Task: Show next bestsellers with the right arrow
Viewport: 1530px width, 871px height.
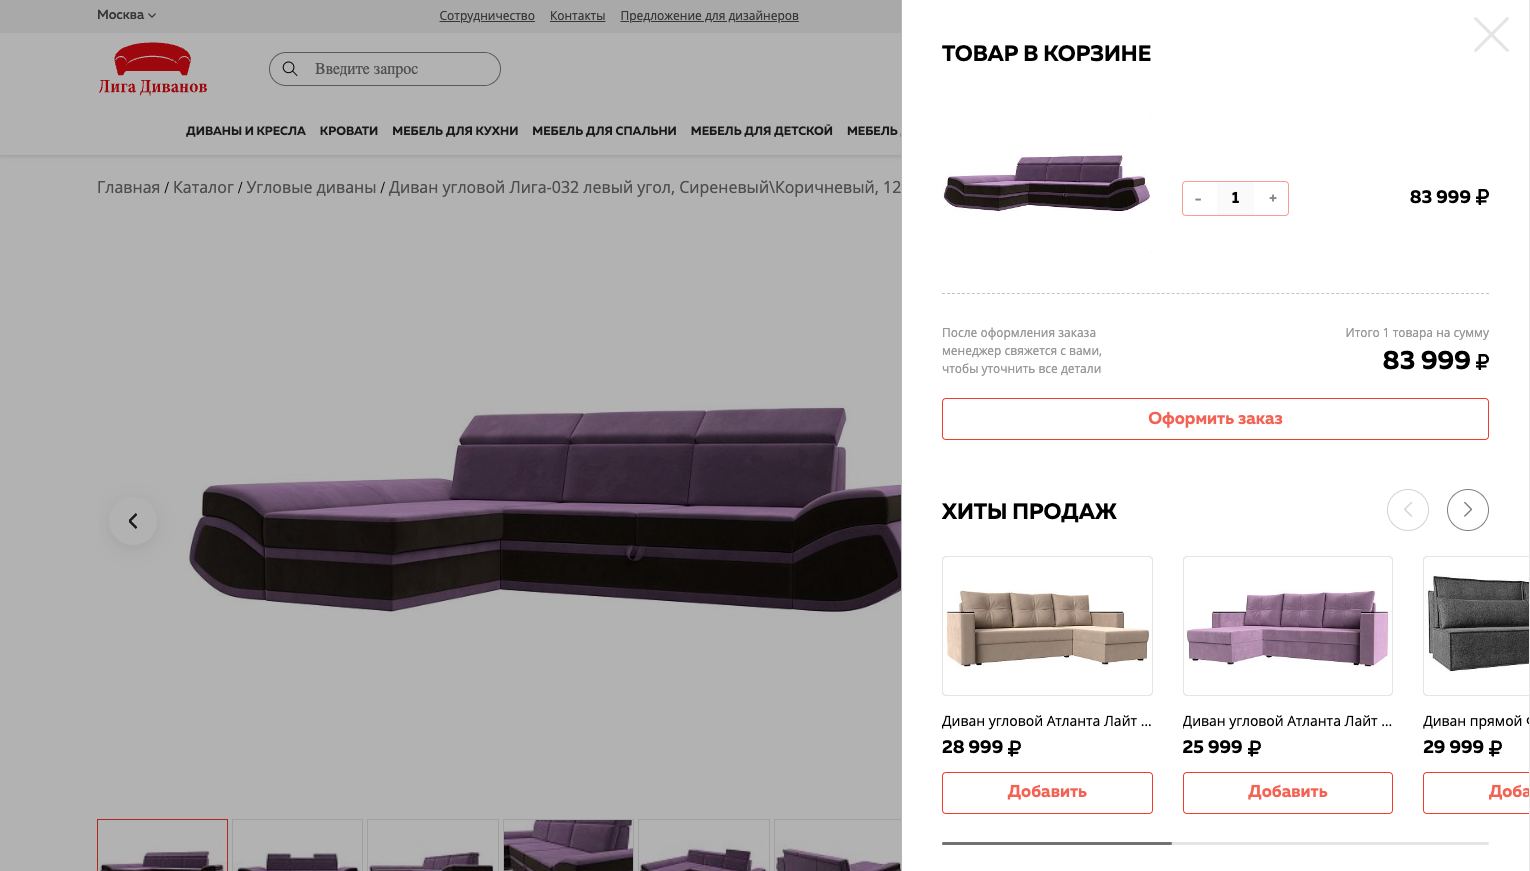Action: 1467,510
